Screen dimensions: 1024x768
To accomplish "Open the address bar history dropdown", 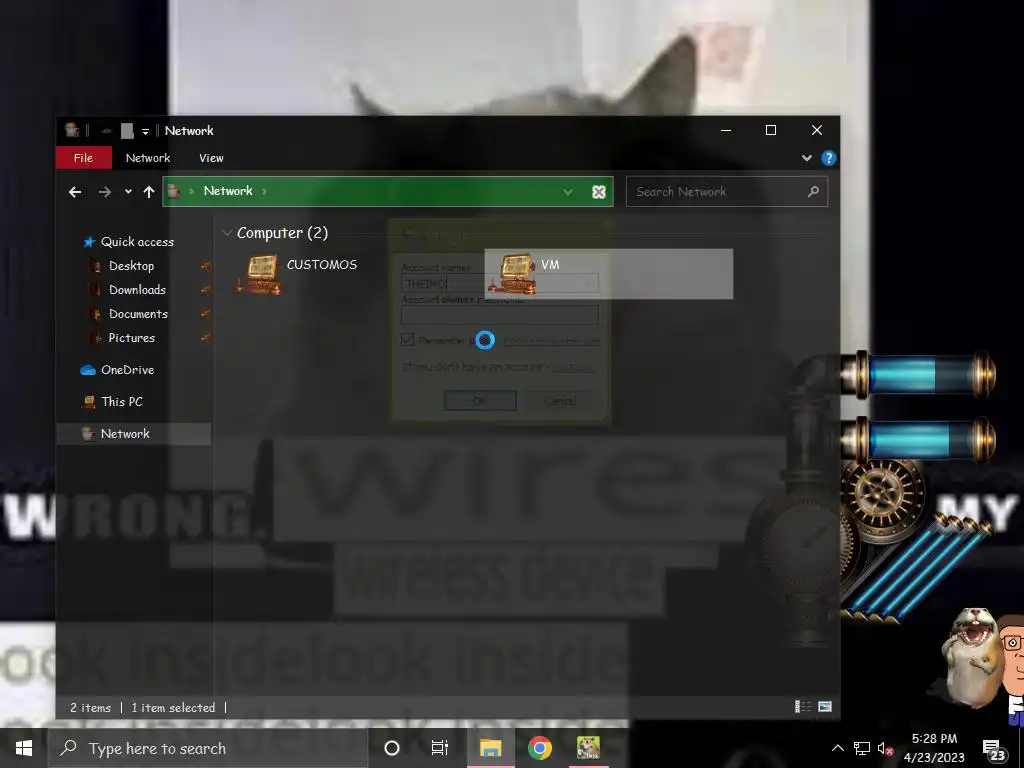I will pos(568,192).
